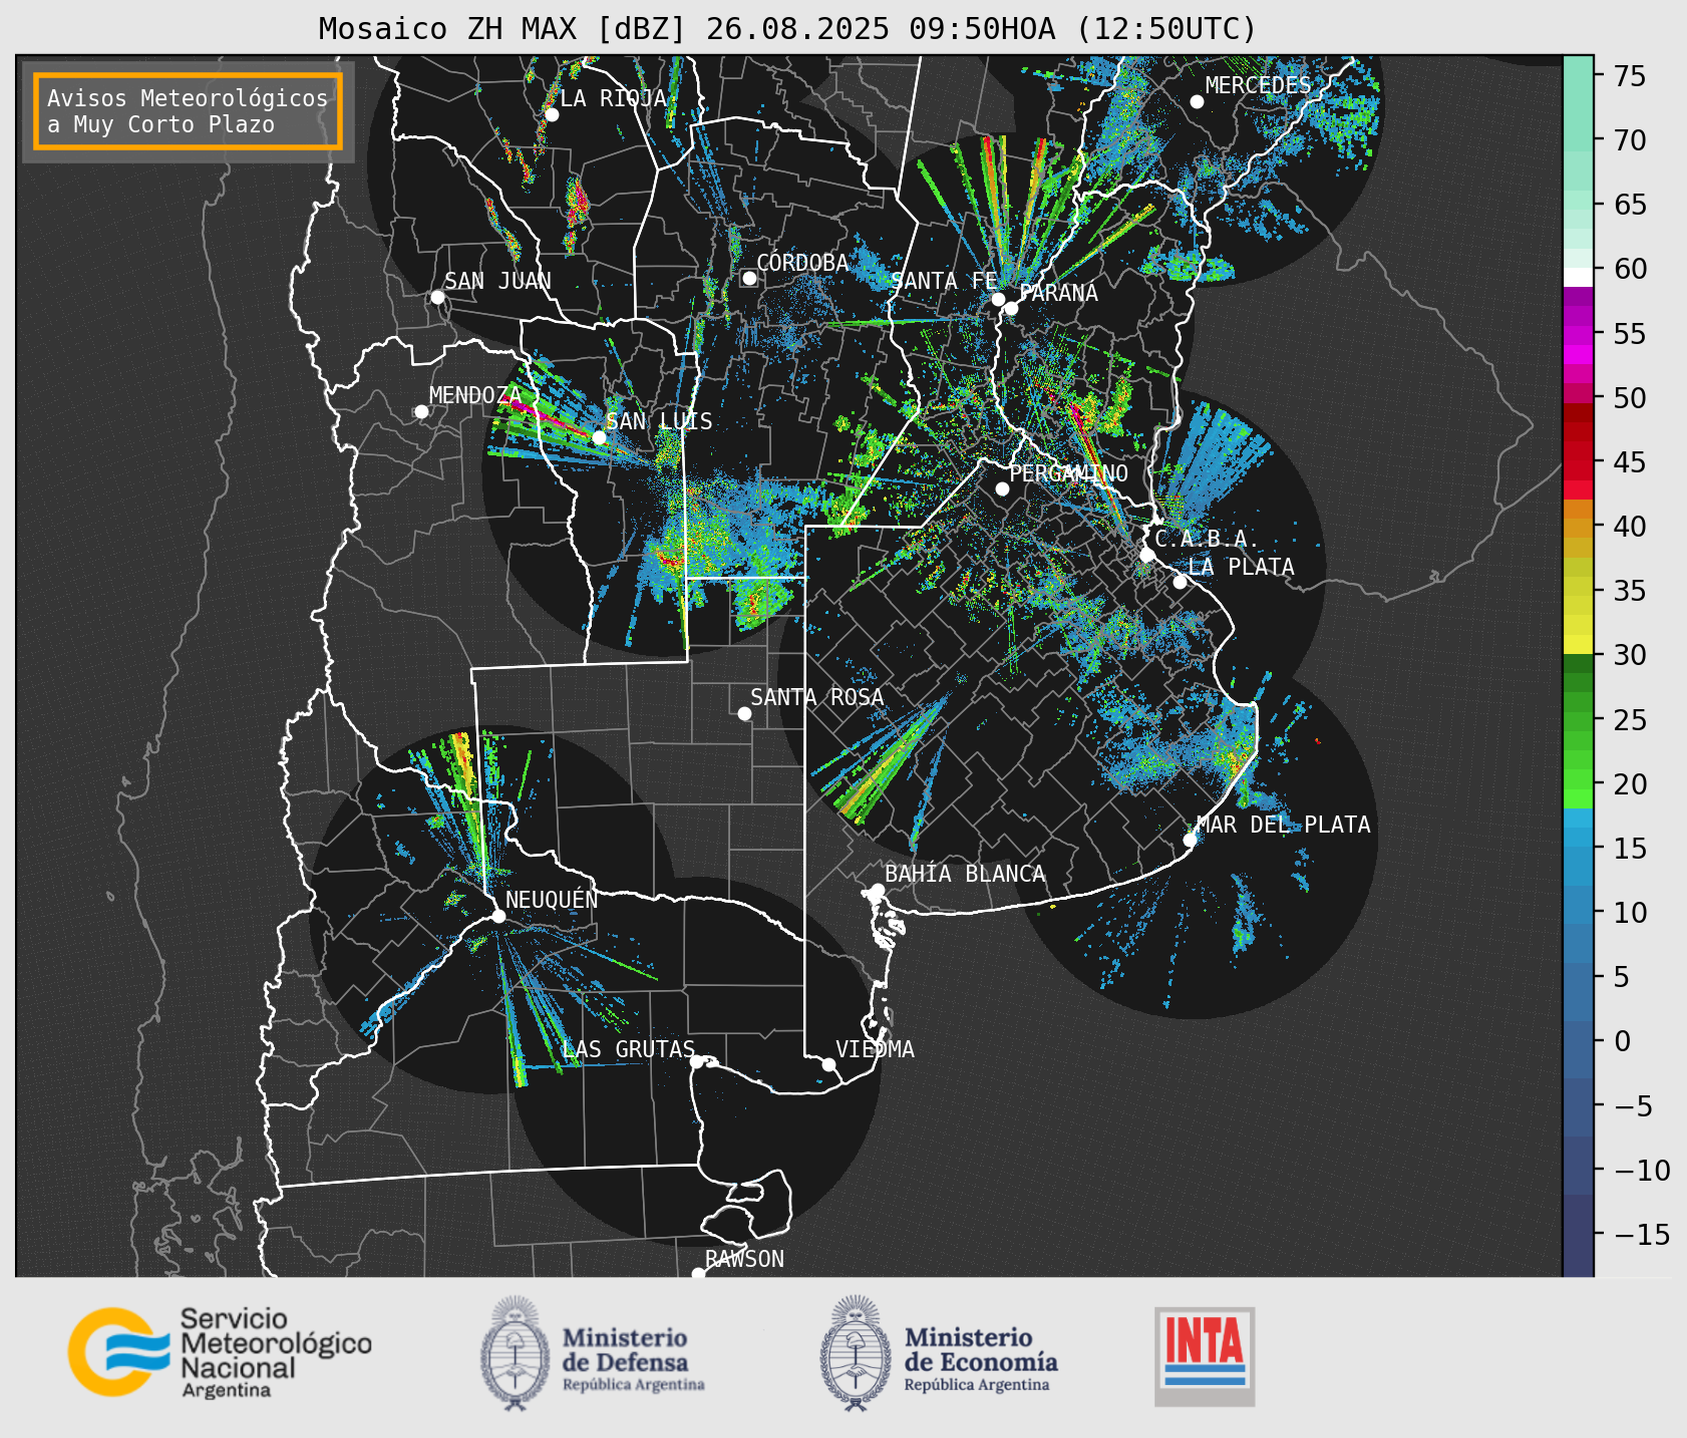Click the SAN LUIS city marker dot
Viewport: 1687px width, 1438px height.
(599, 438)
